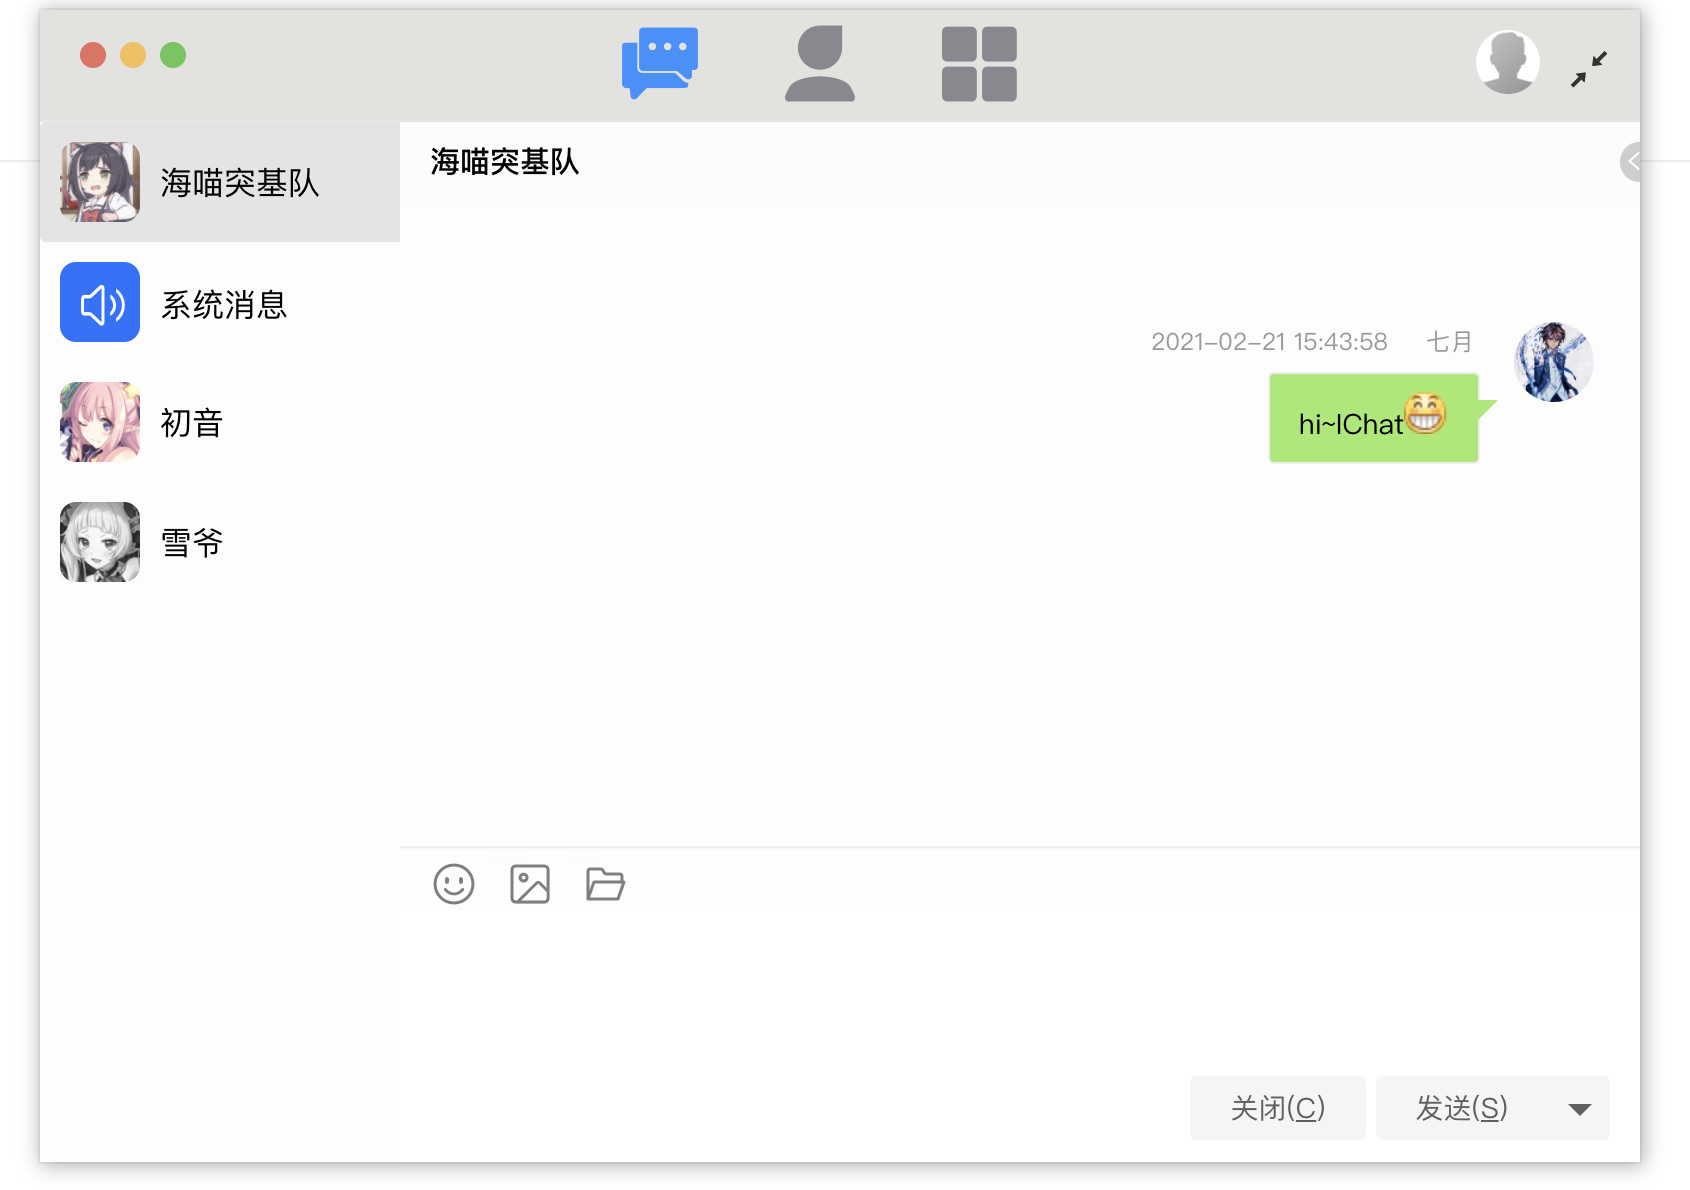Click the image attachment icon
1690x1190 pixels.
530,884
